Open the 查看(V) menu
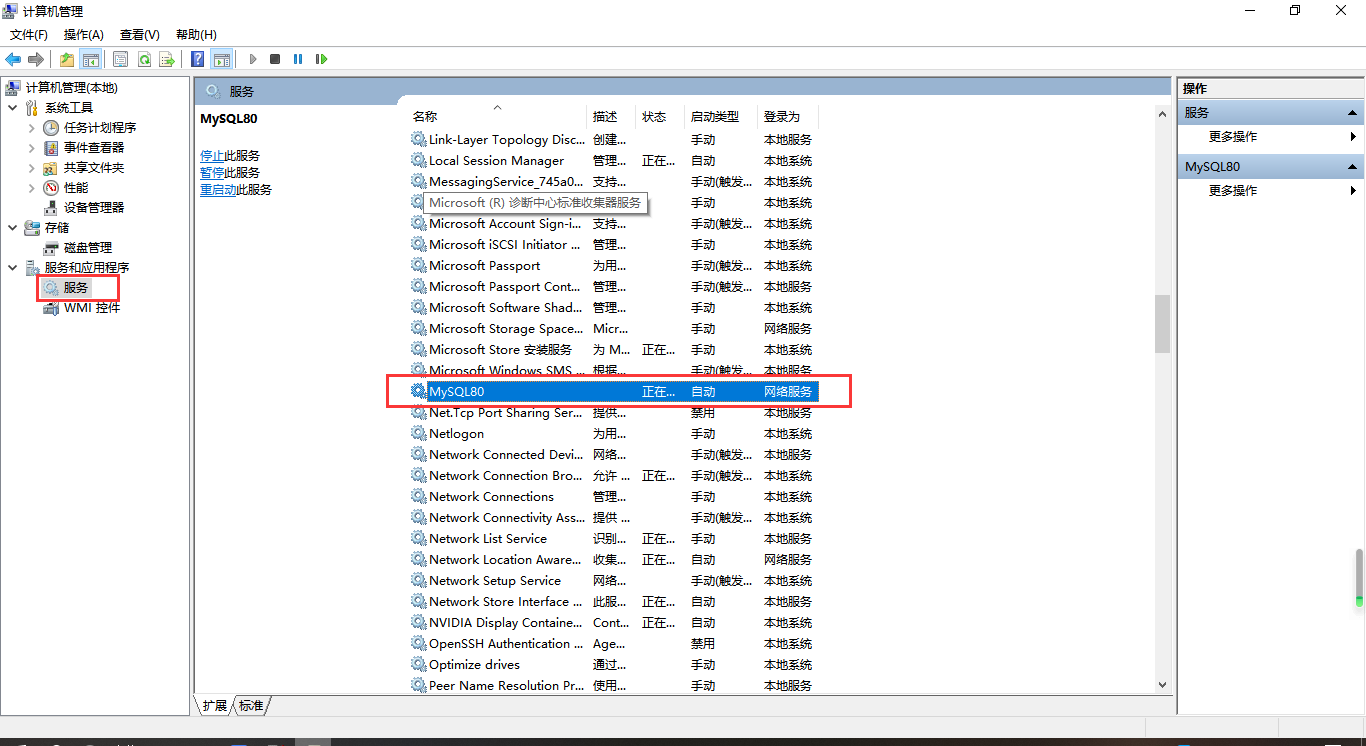 pos(139,35)
